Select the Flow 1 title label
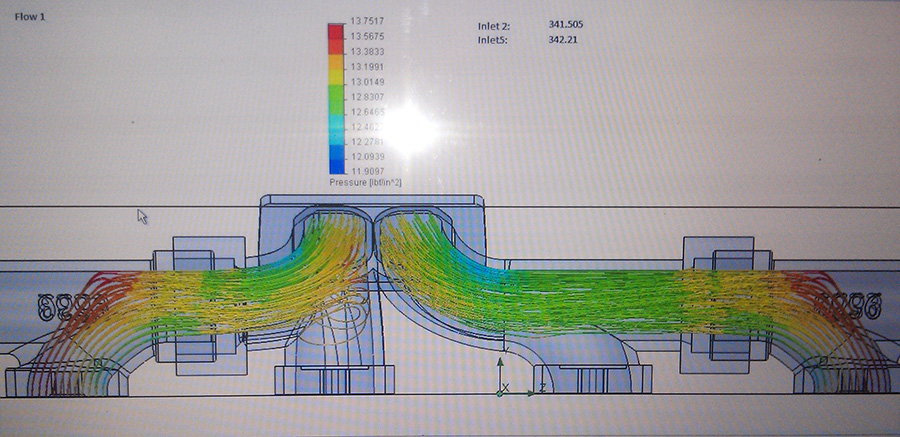900x437 pixels. tap(27, 18)
